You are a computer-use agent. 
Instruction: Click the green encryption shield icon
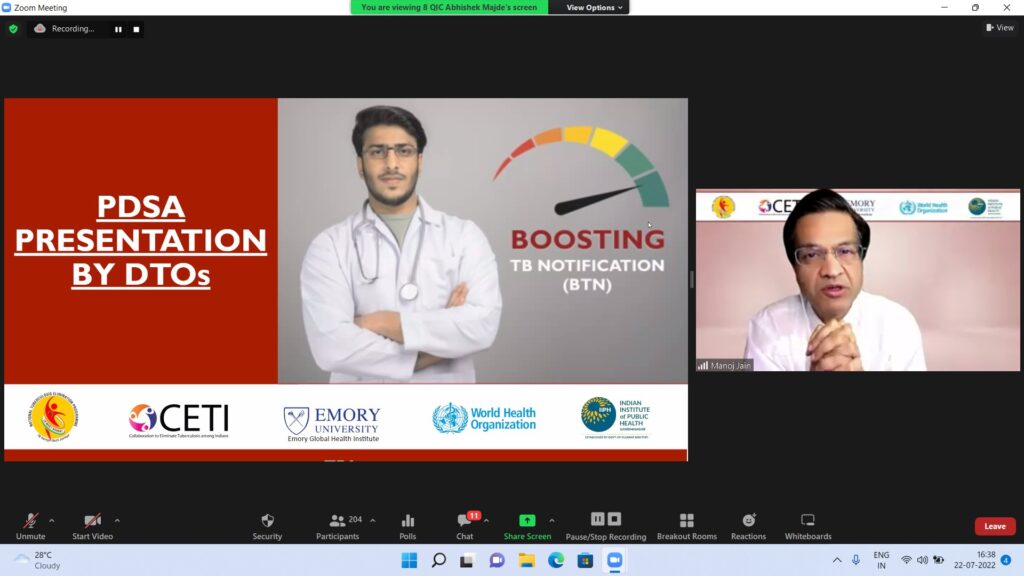pyautogui.click(x=13, y=29)
